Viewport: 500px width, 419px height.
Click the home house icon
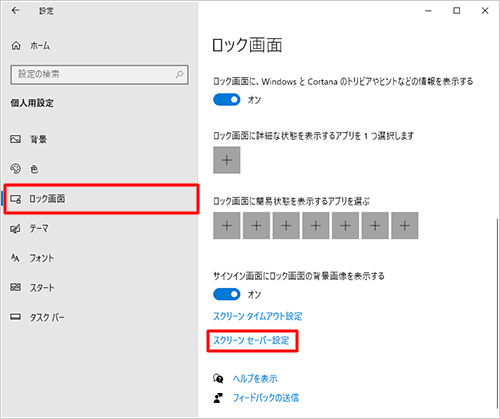click(16, 45)
